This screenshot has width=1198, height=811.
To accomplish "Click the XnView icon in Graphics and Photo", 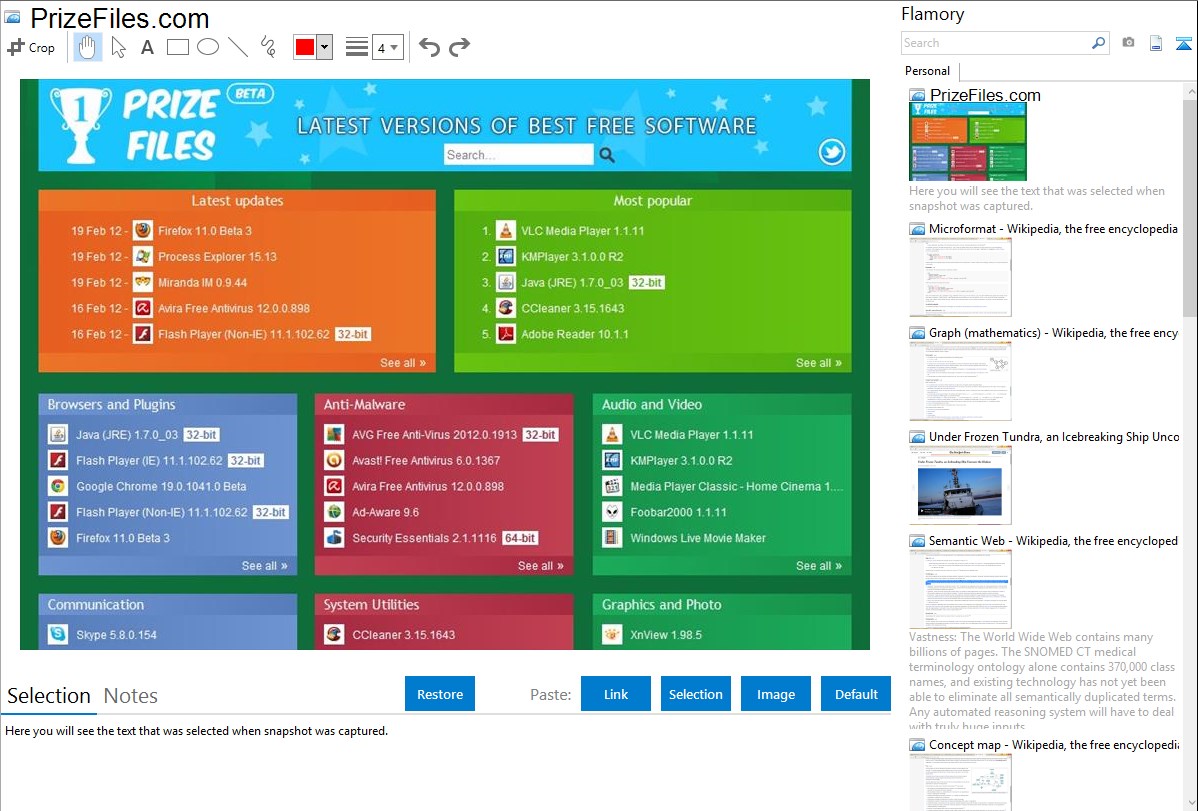I will tap(612, 634).
